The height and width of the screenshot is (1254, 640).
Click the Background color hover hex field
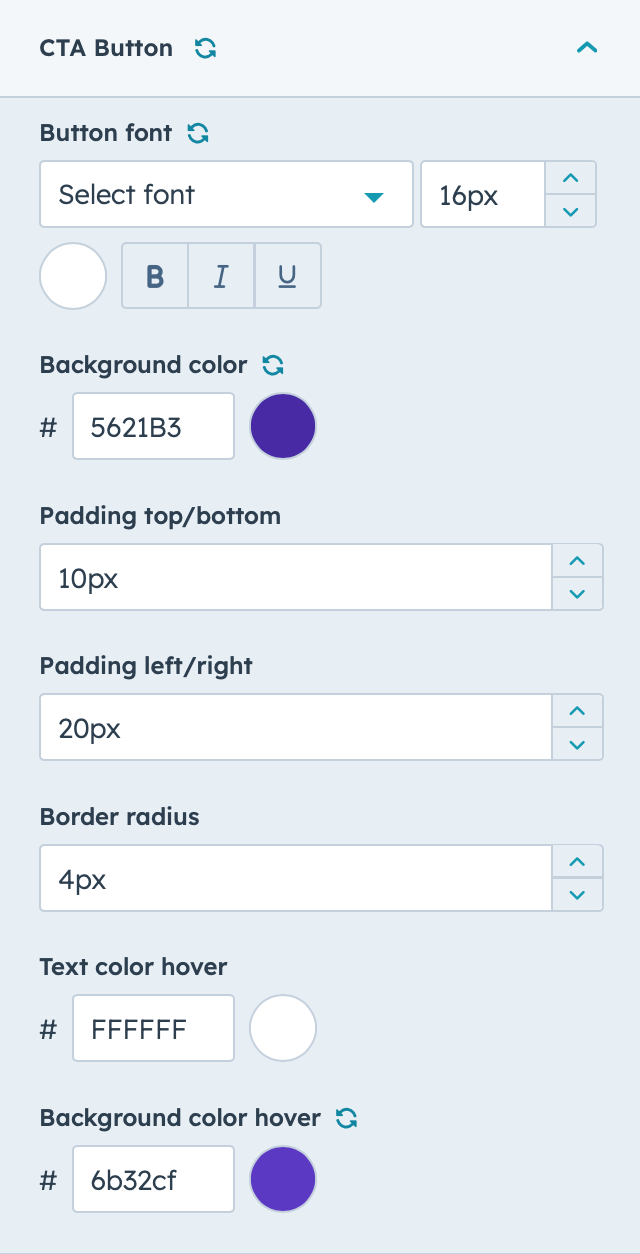coord(153,1179)
